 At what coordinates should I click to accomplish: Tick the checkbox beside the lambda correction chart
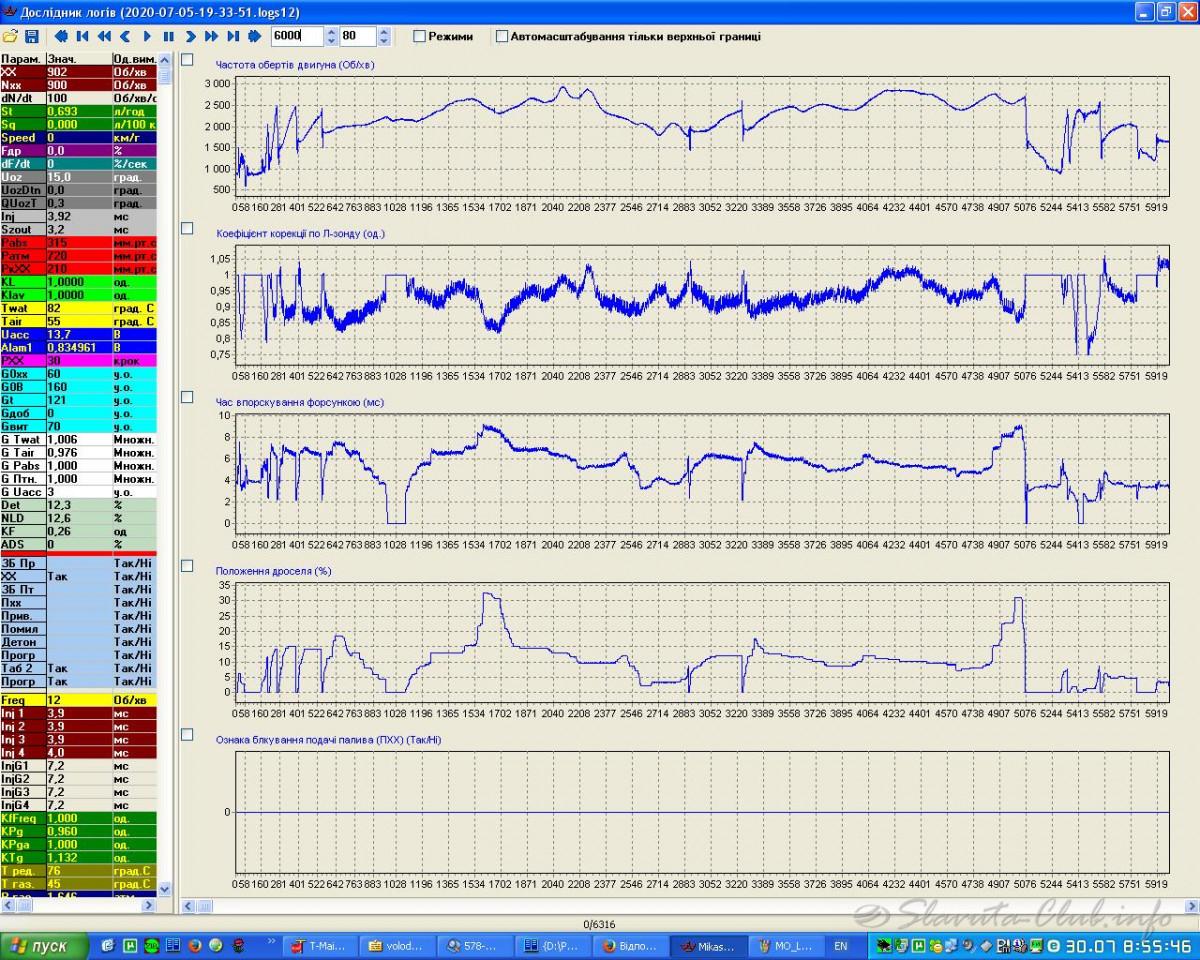click(187, 228)
